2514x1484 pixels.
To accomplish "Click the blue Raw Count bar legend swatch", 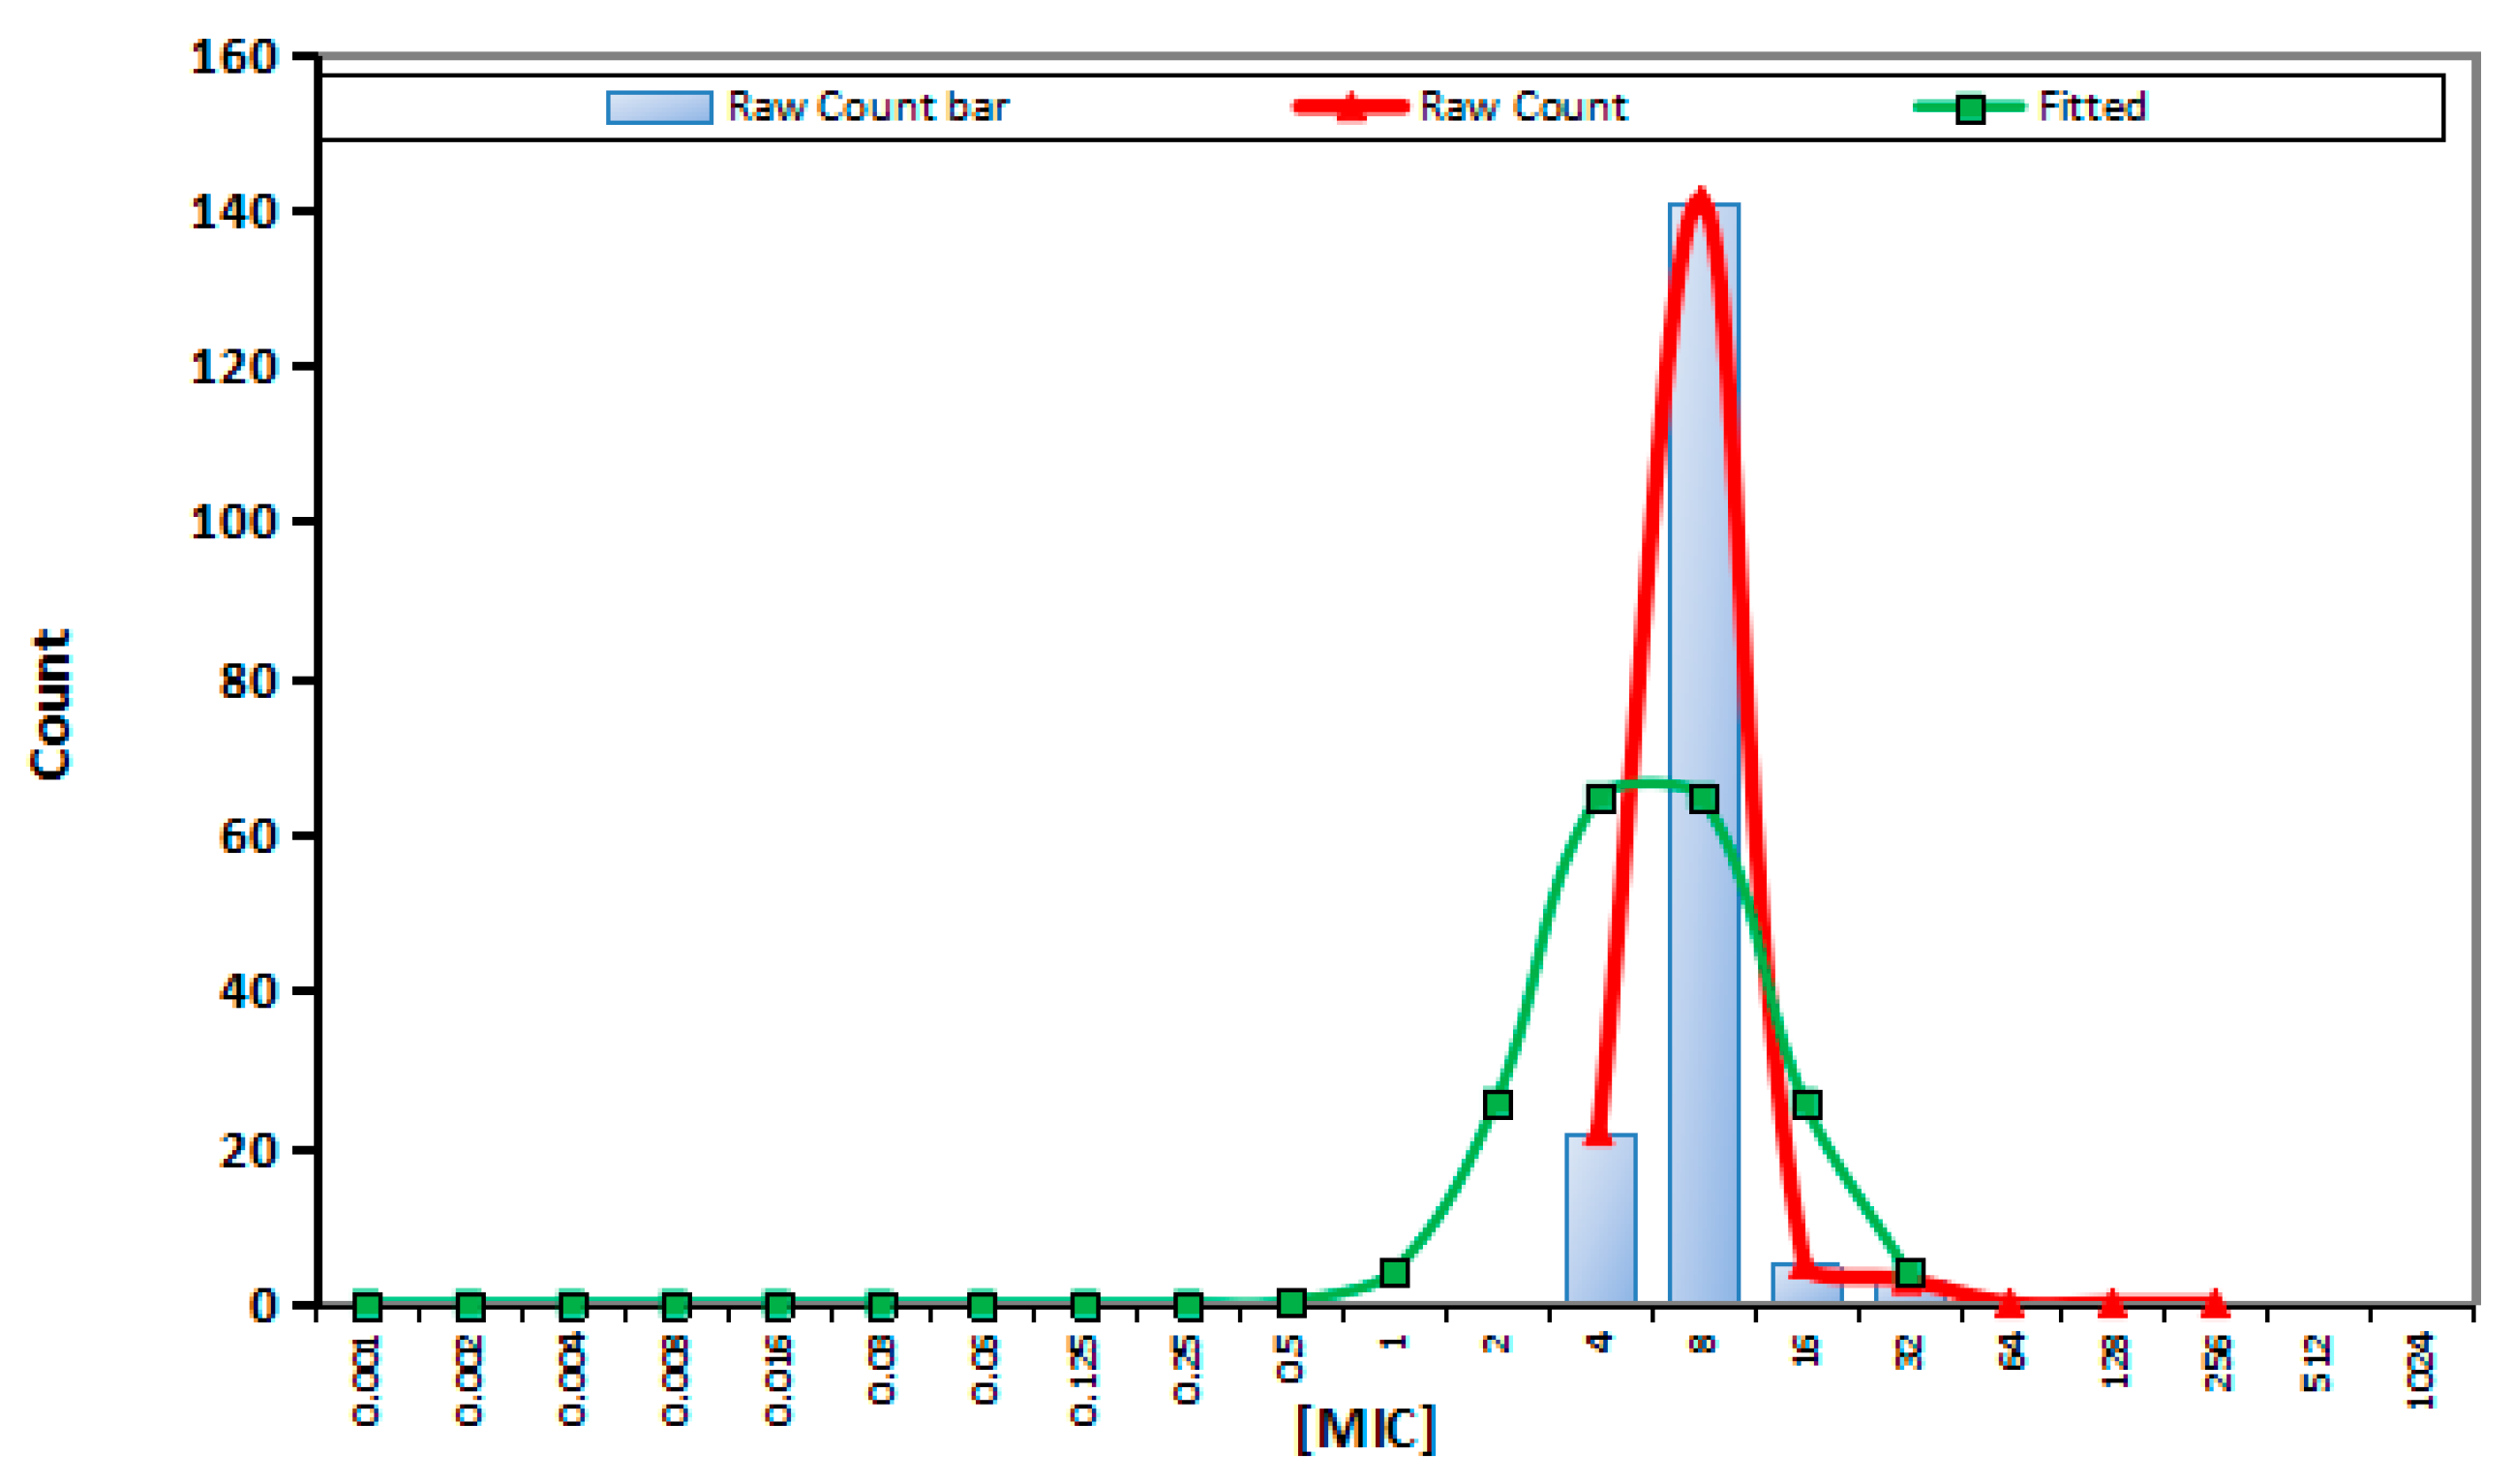I will point(659,107).
